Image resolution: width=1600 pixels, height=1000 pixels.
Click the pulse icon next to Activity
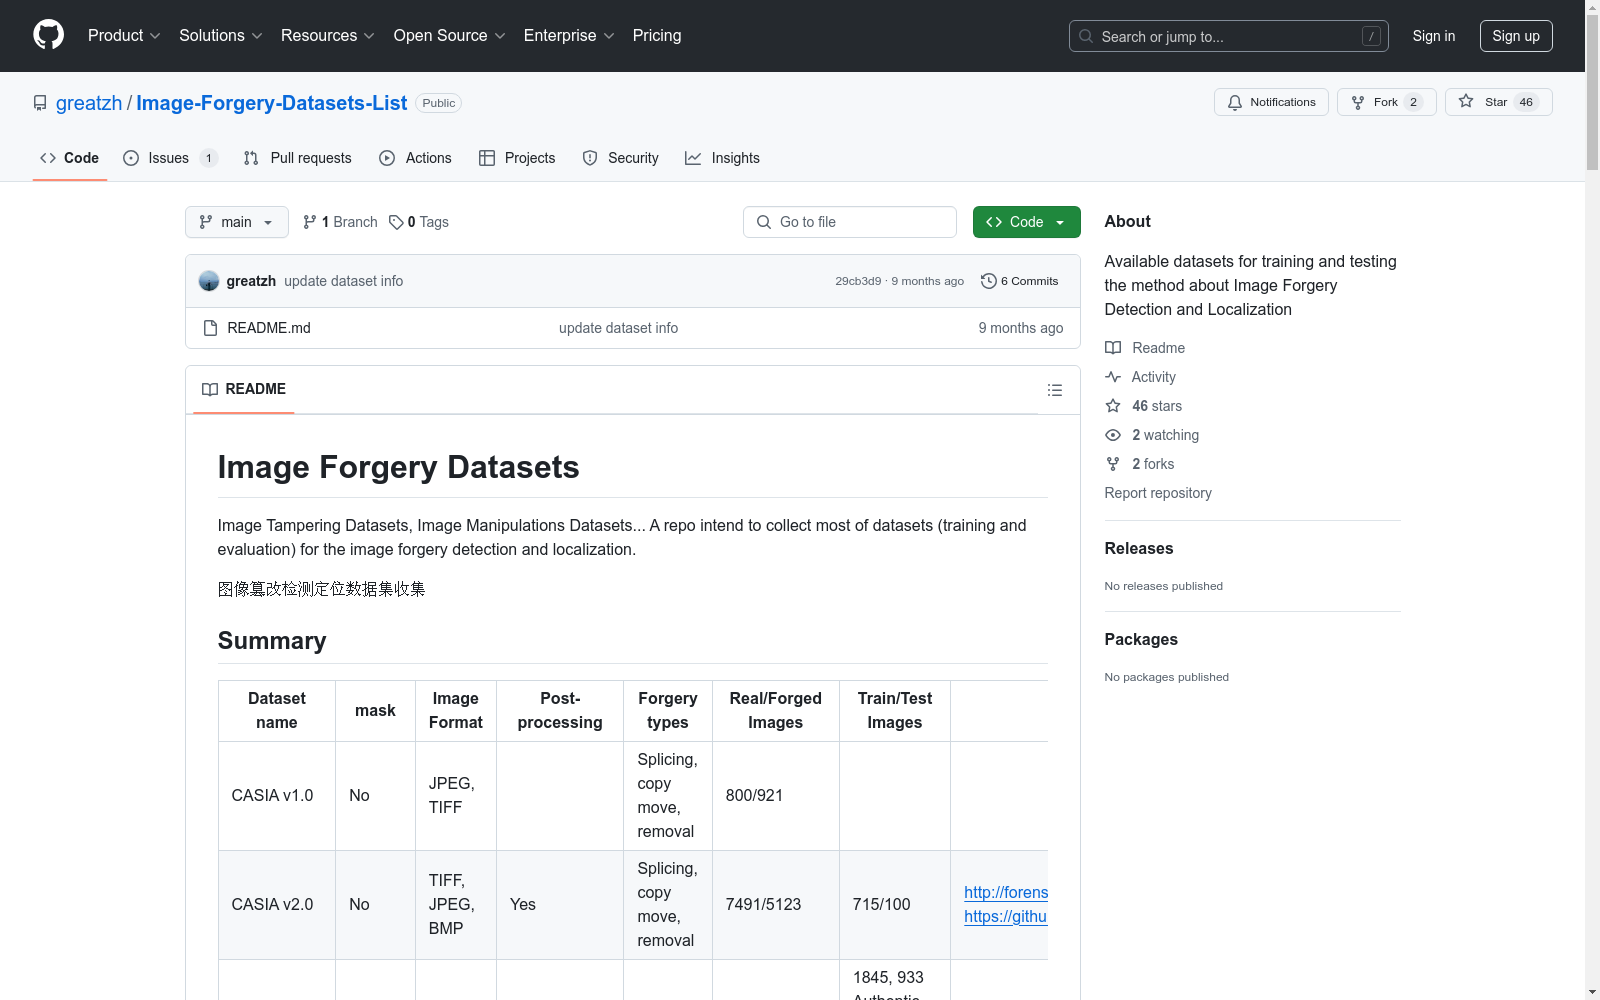pyautogui.click(x=1113, y=377)
